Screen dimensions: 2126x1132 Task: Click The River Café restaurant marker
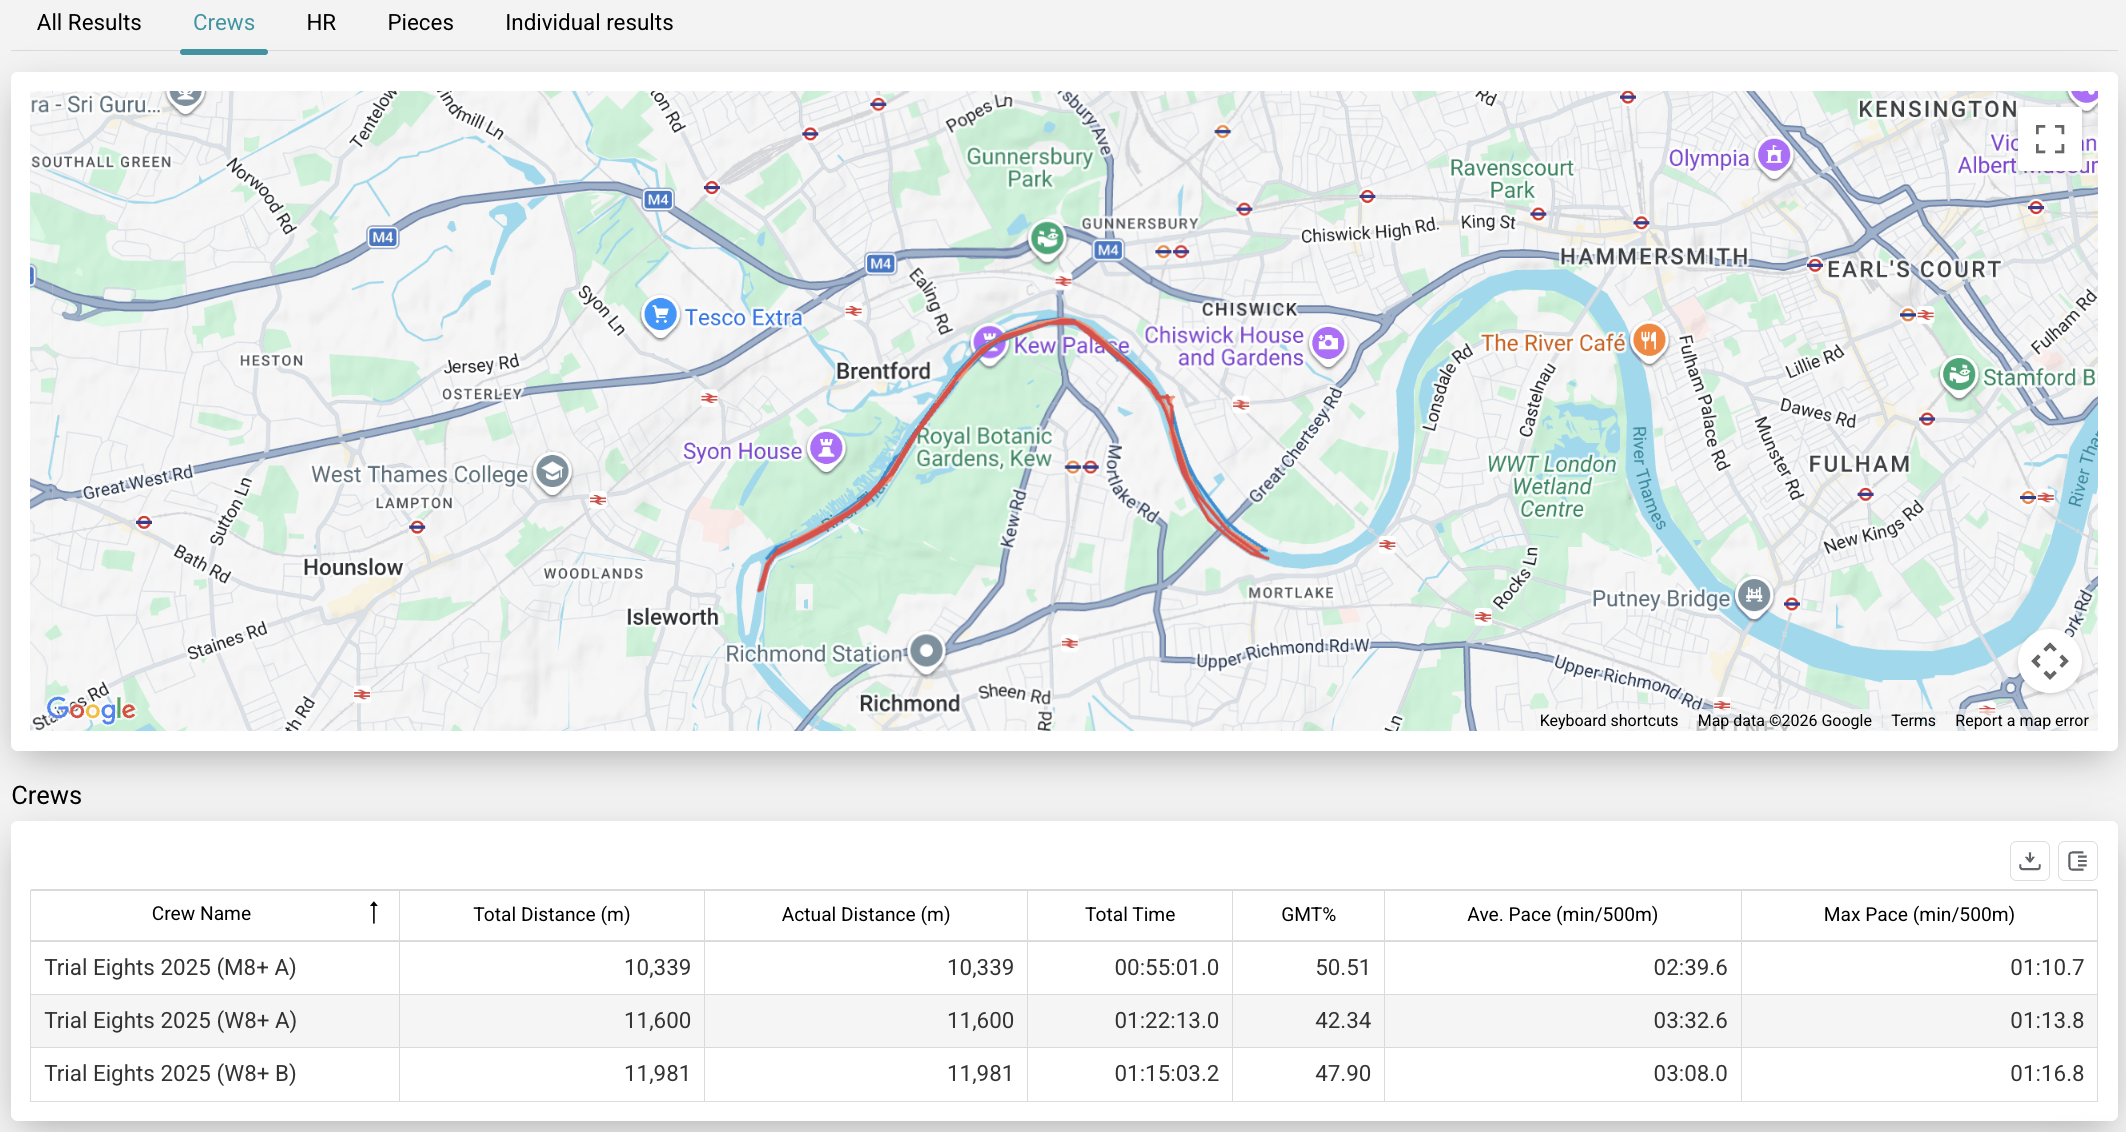[1649, 342]
